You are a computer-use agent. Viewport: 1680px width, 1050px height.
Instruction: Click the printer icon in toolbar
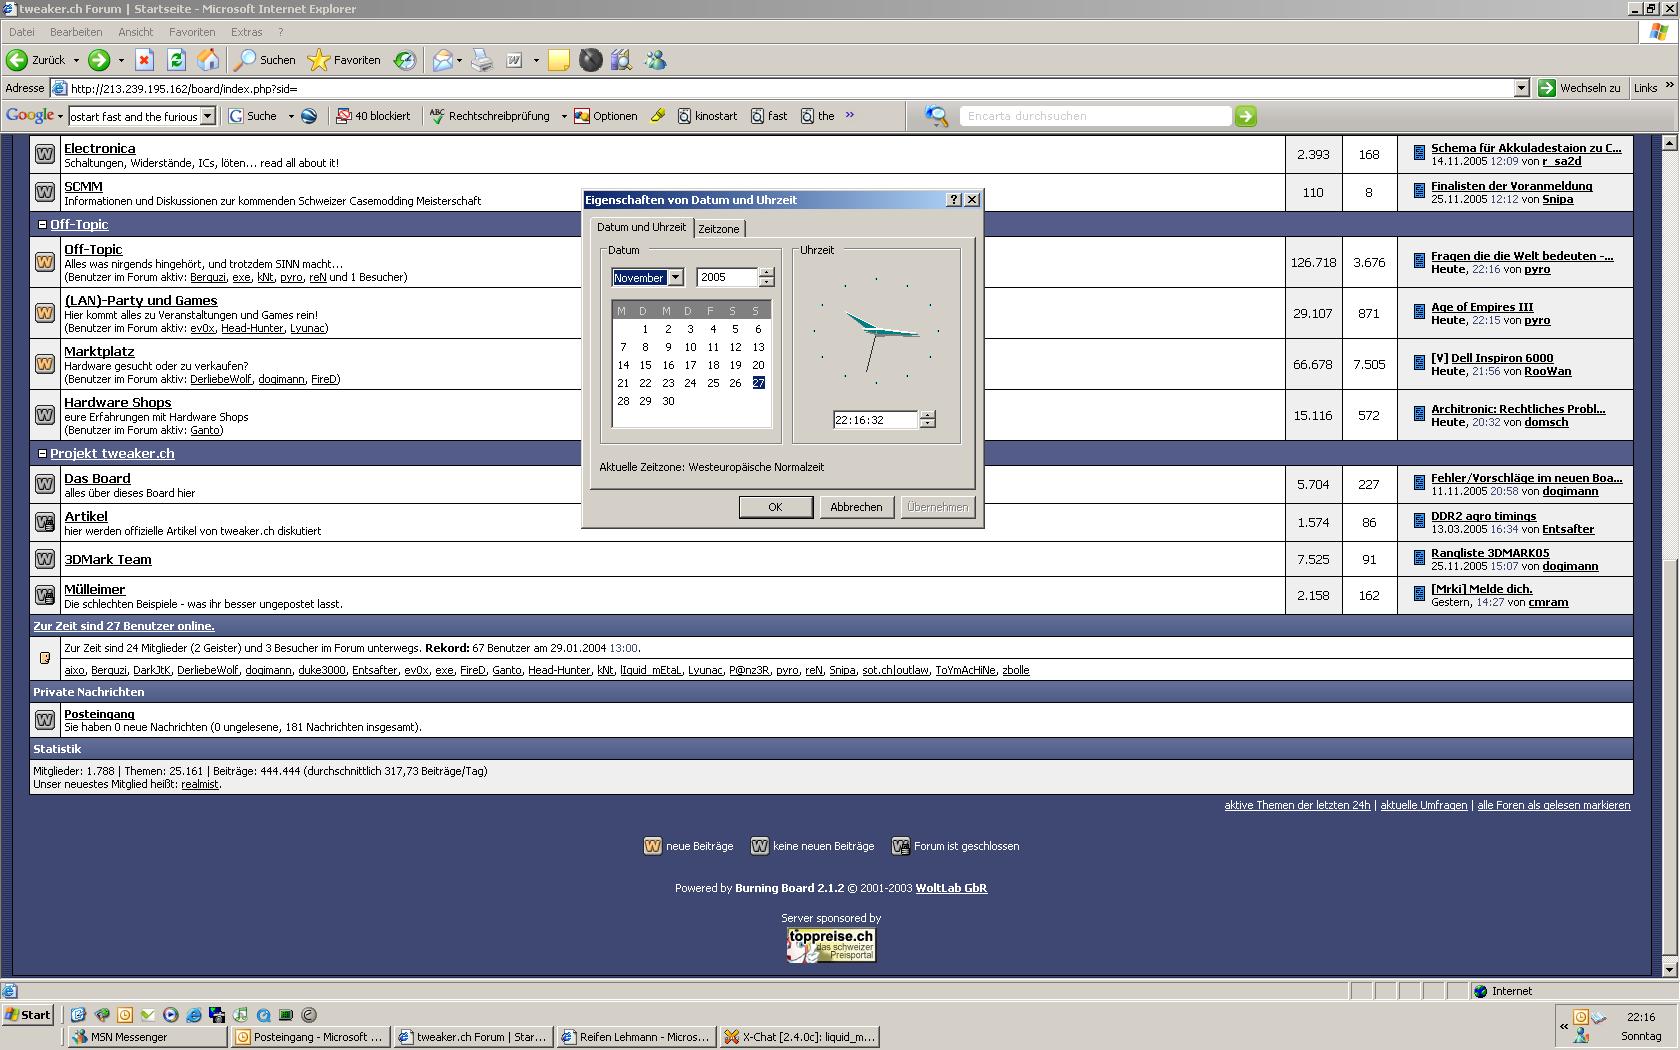[x=482, y=61]
